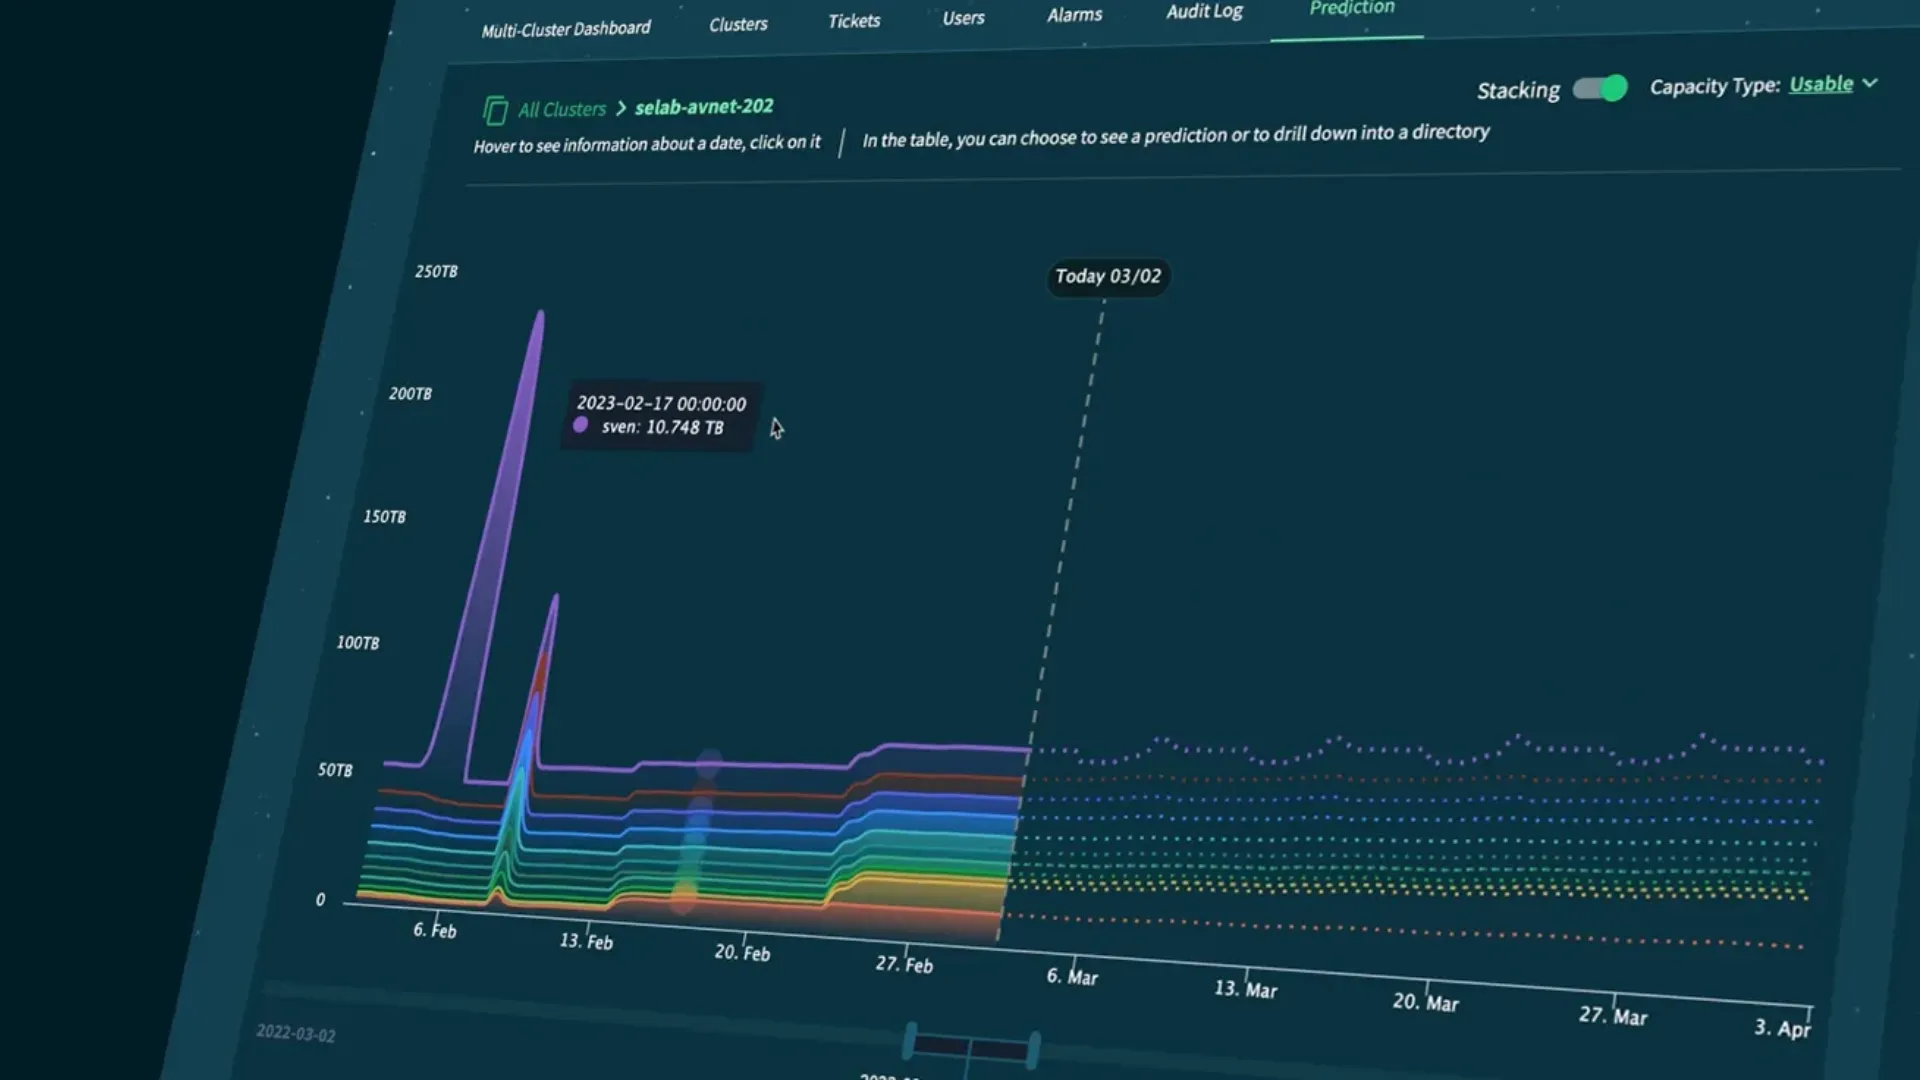Click the selab-avnet-202 cluster name
The image size is (1920, 1080).
coord(706,106)
